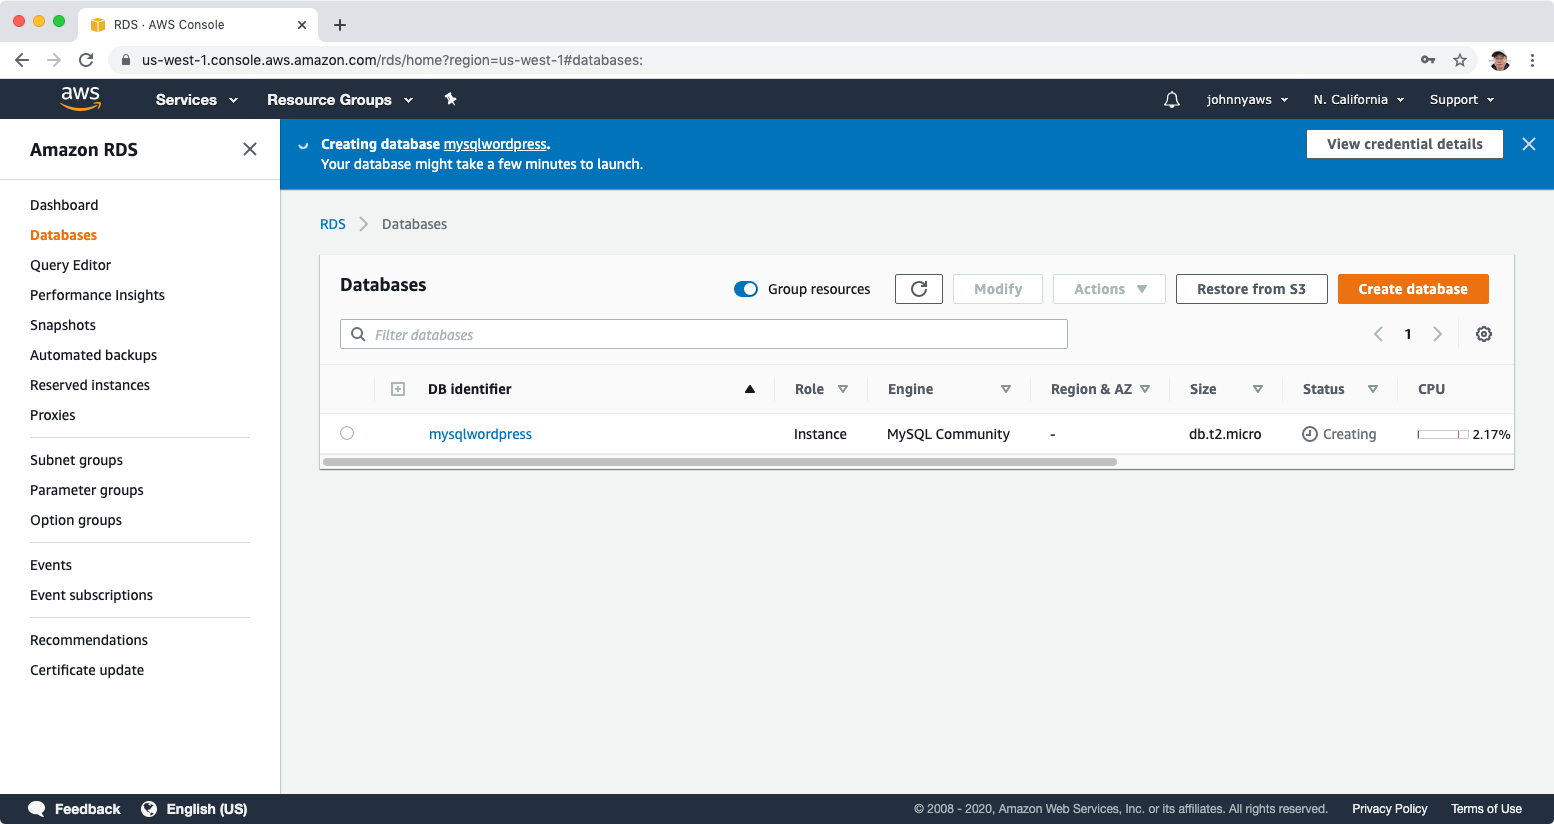This screenshot has width=1554, height=824.
Task: Select the mysqlwordpress radio button
Action: point(347,433)
